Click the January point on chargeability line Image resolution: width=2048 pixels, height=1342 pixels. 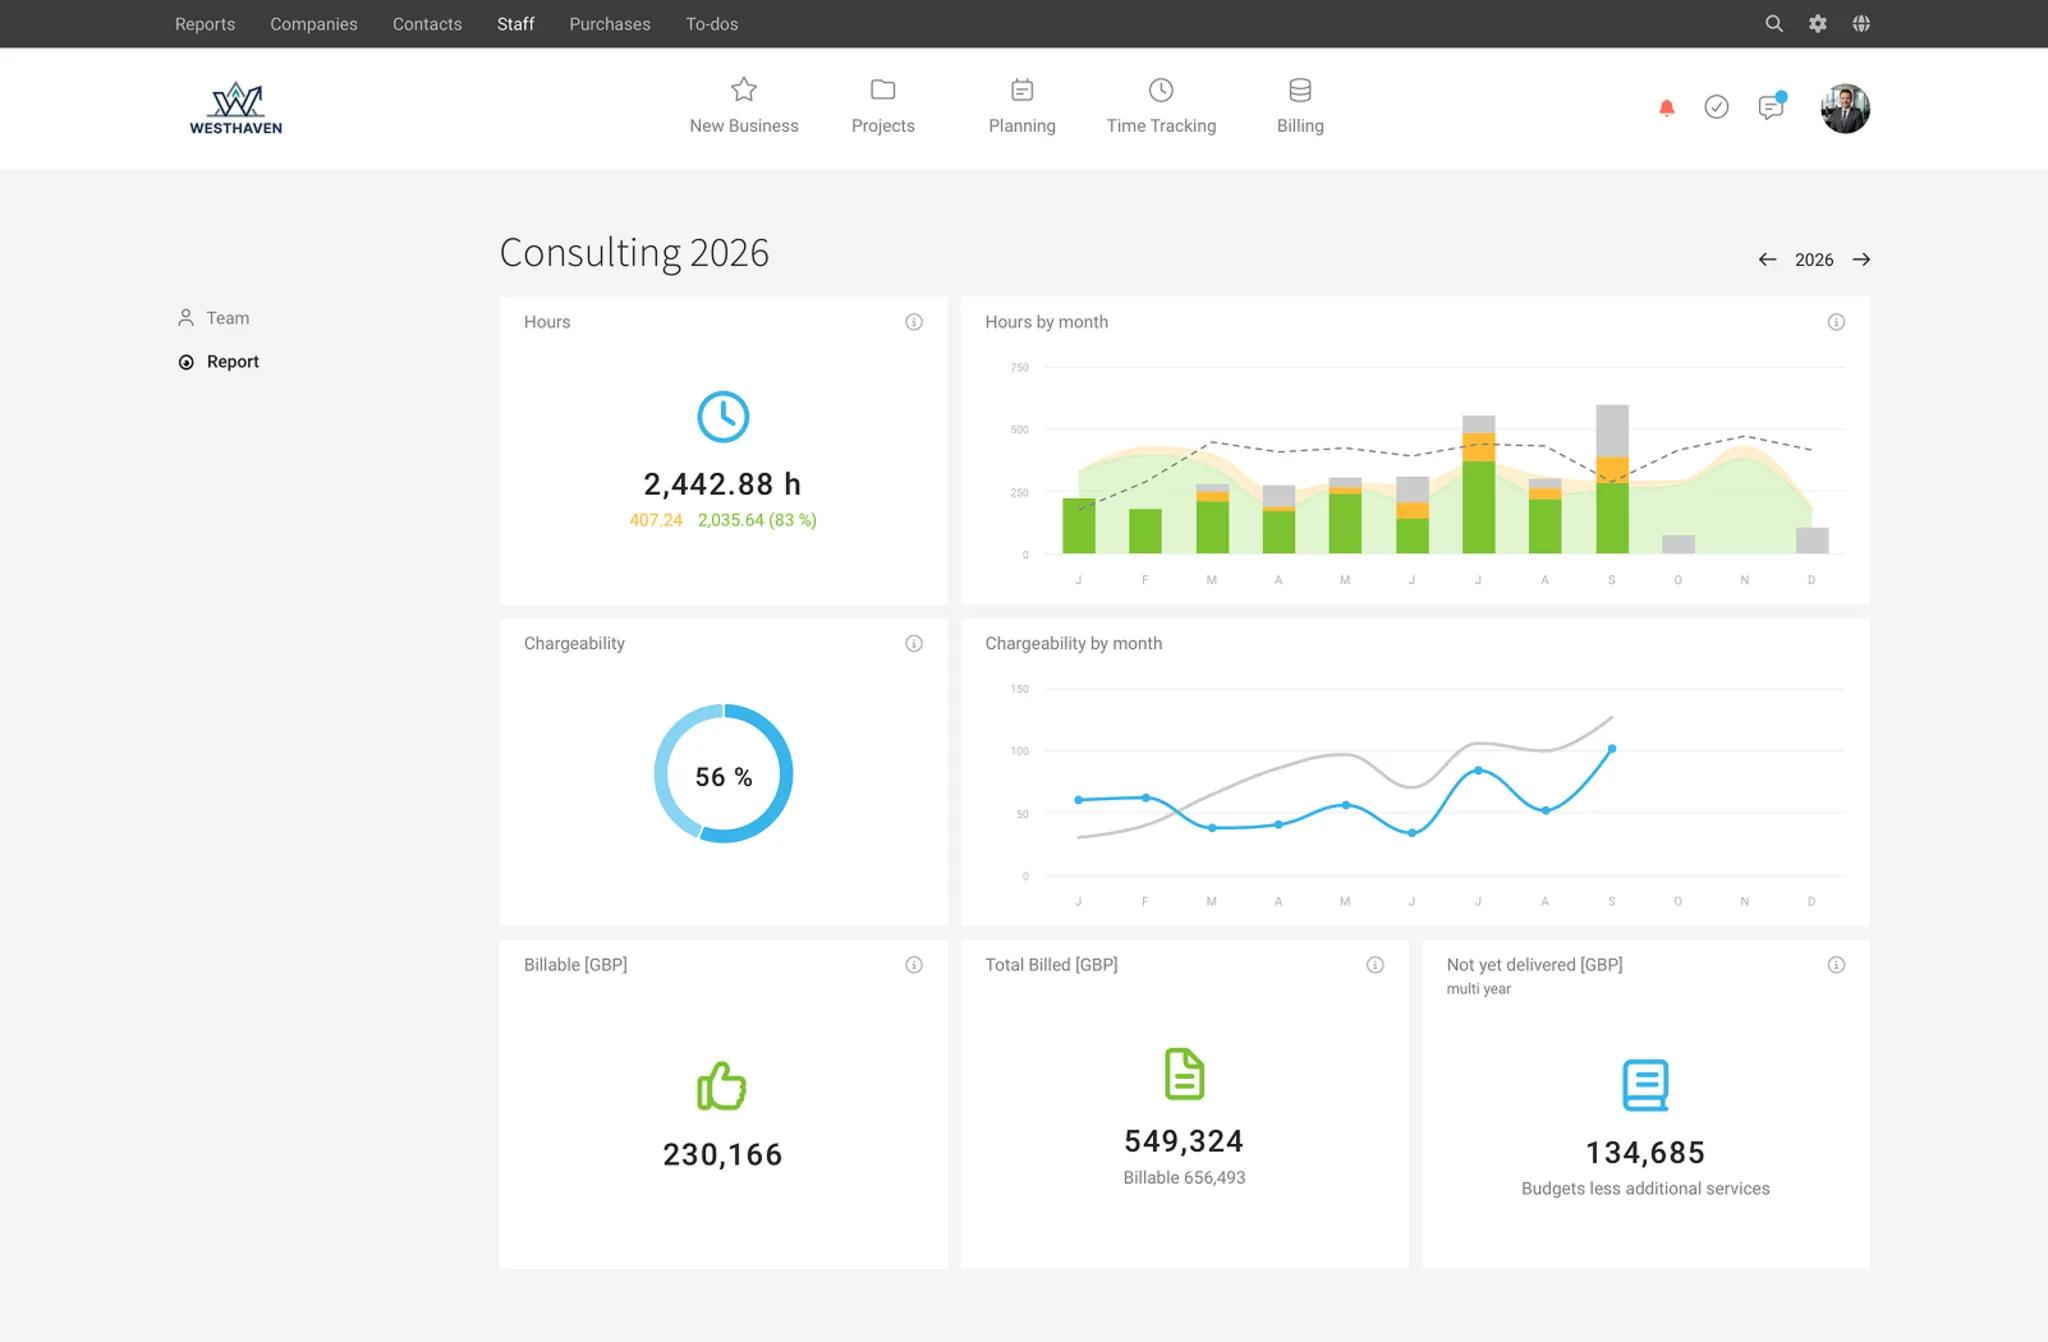1078,800
